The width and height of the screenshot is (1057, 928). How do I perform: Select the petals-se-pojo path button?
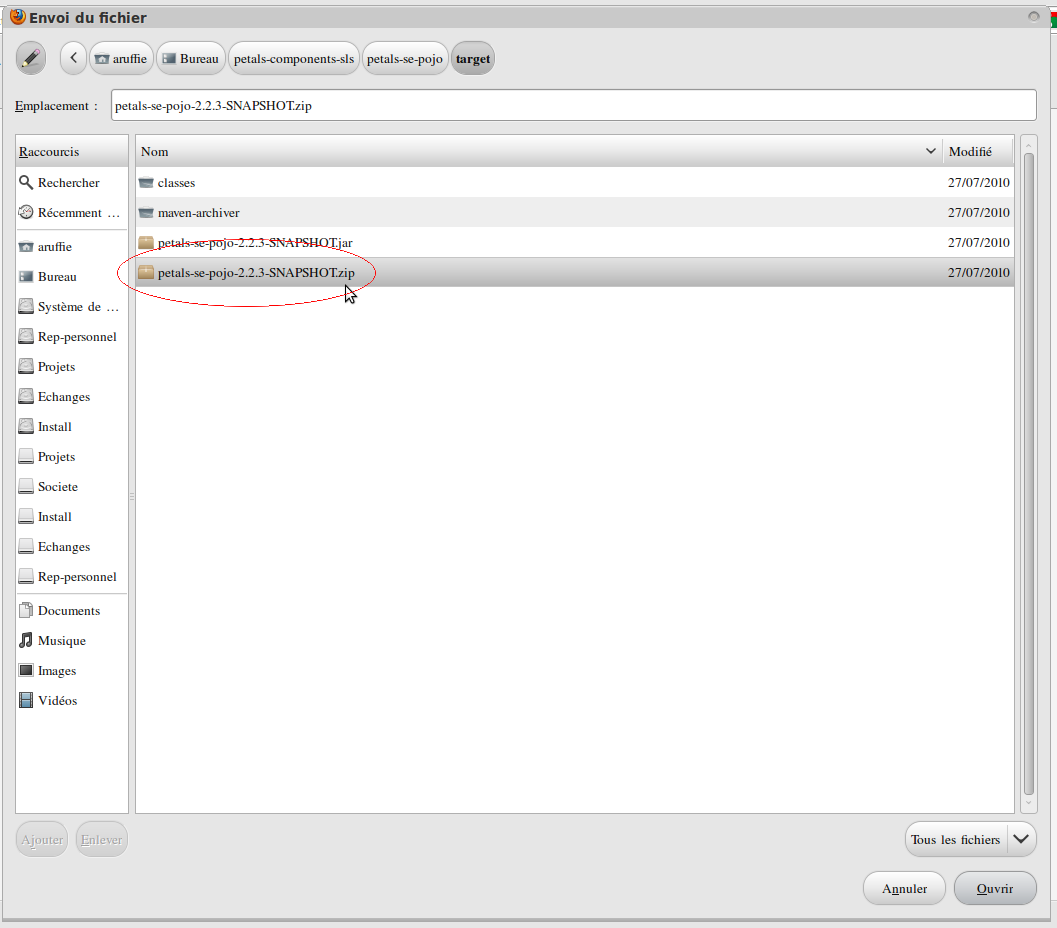click(x=405, y=58)
